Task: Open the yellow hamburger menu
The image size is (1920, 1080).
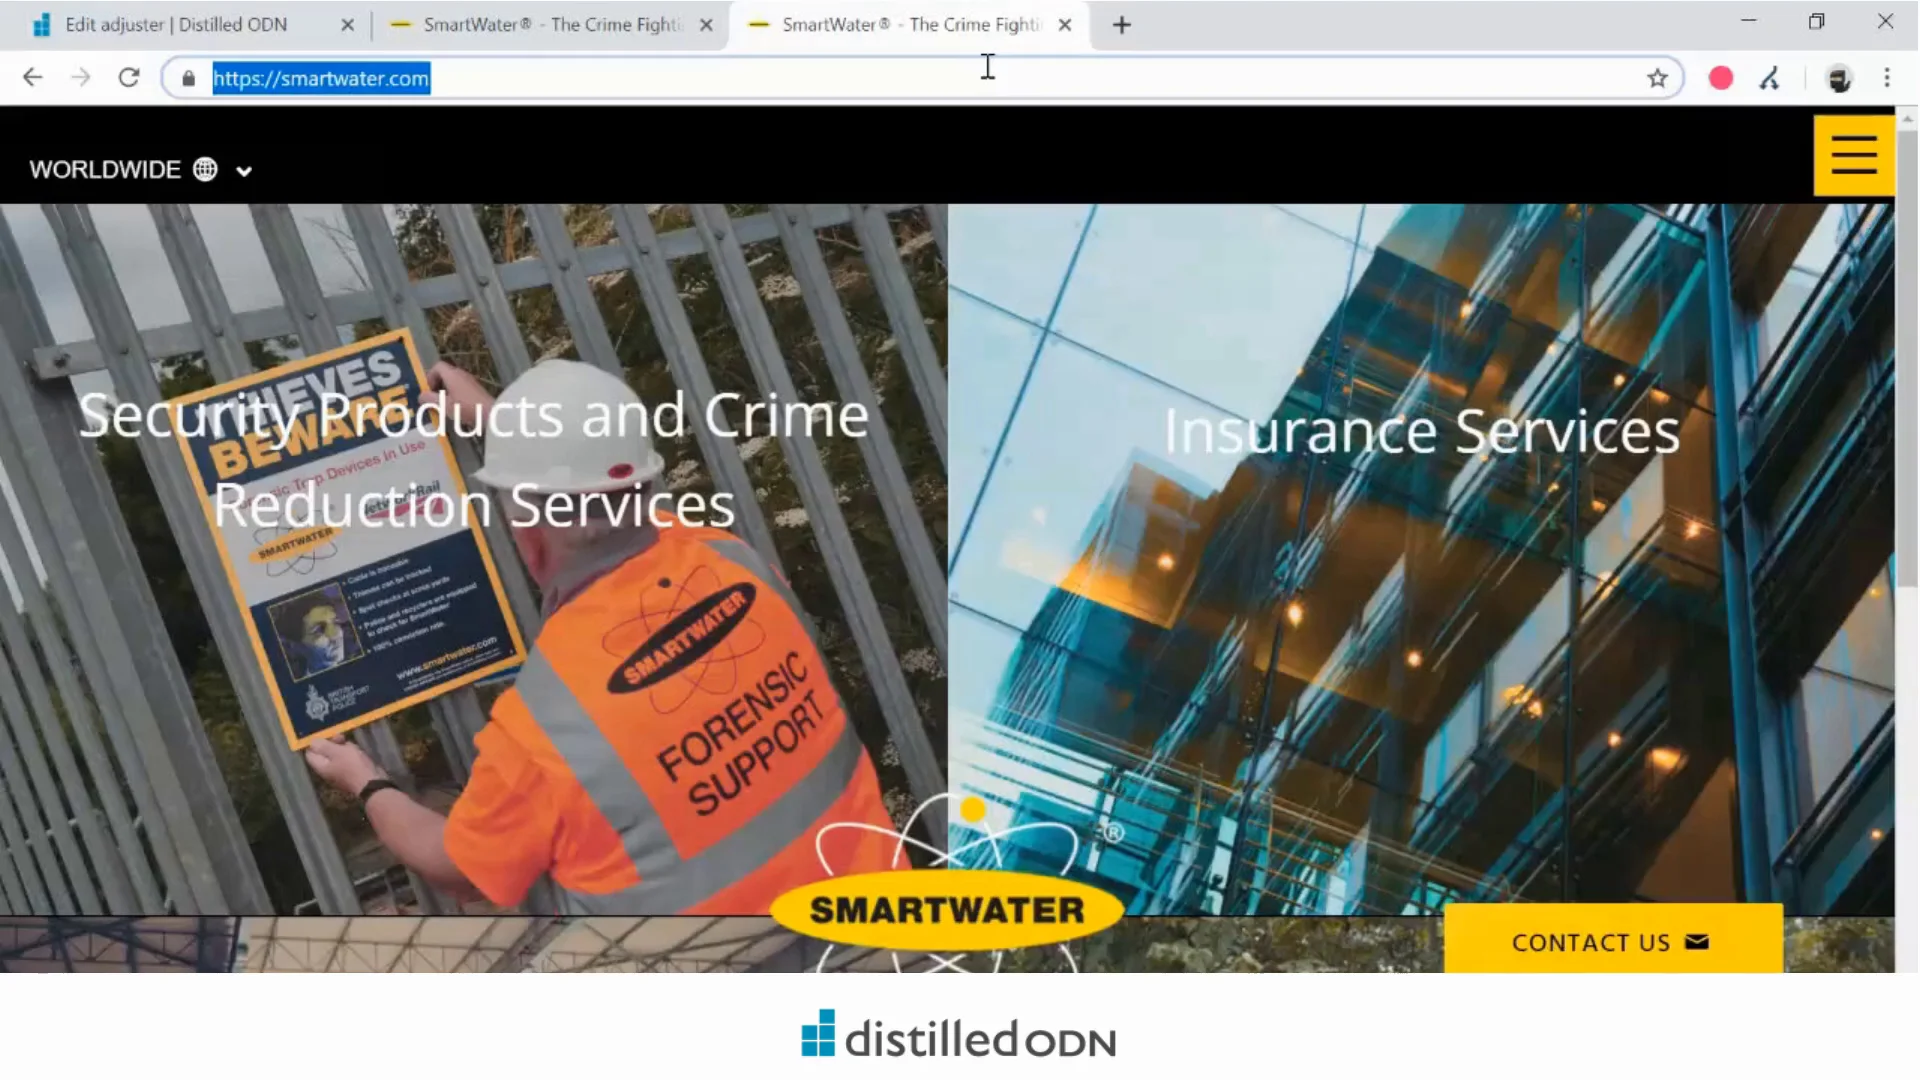Action: [1854, 155]
